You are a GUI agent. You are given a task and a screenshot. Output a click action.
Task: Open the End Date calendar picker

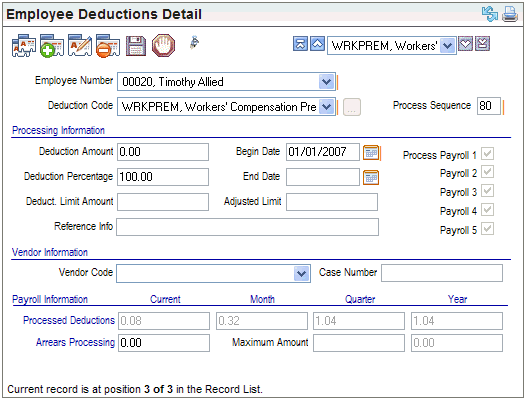[371, 178]
